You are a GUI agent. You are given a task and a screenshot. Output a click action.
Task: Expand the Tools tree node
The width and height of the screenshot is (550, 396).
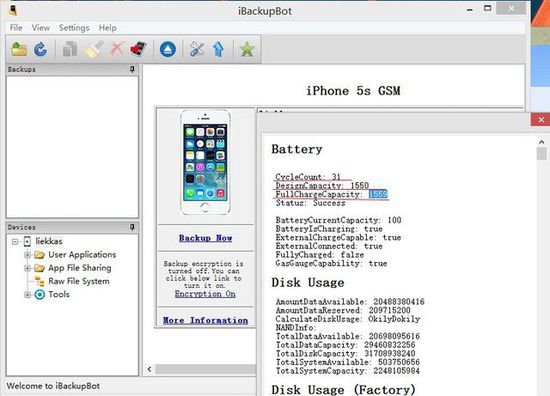[27, 295]
